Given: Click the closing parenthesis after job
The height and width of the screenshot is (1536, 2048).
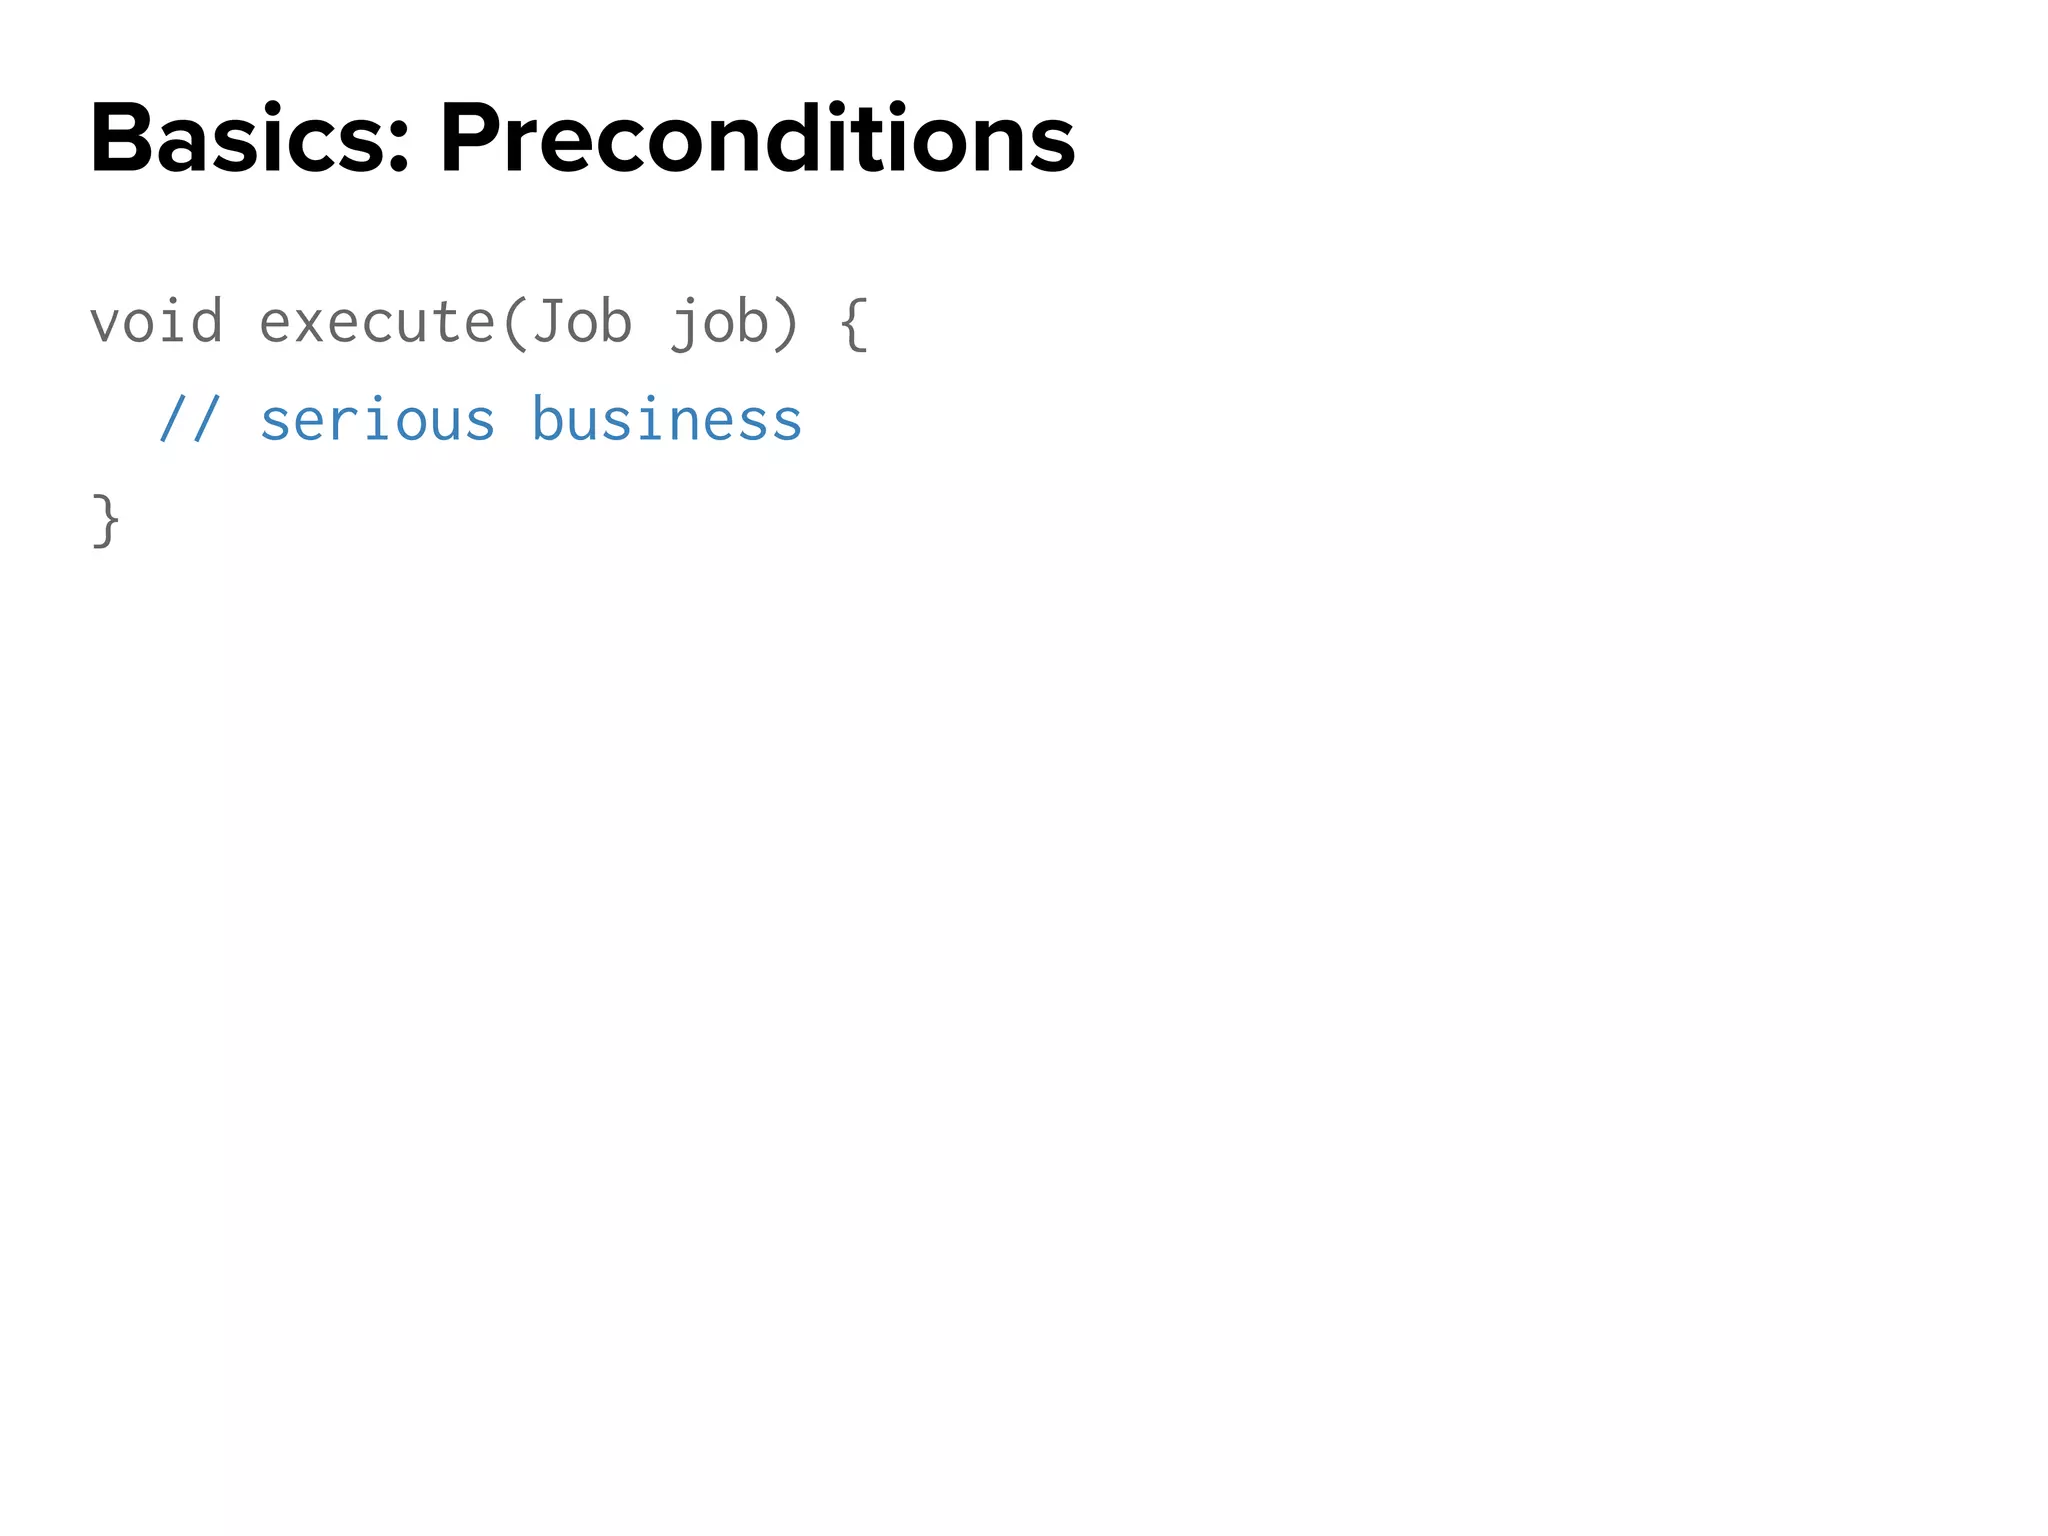Looking at the screenshot, I should point(786,323).
